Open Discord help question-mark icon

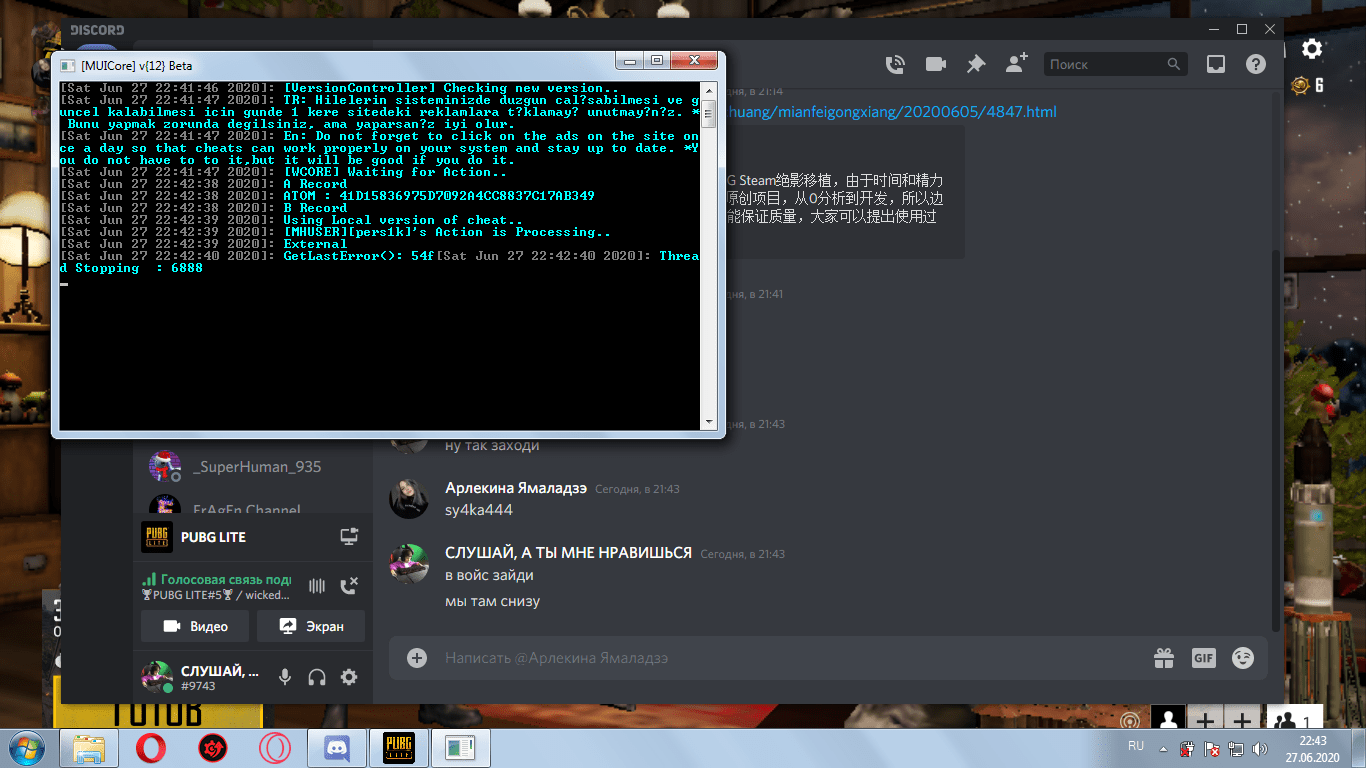point(1256,64)
